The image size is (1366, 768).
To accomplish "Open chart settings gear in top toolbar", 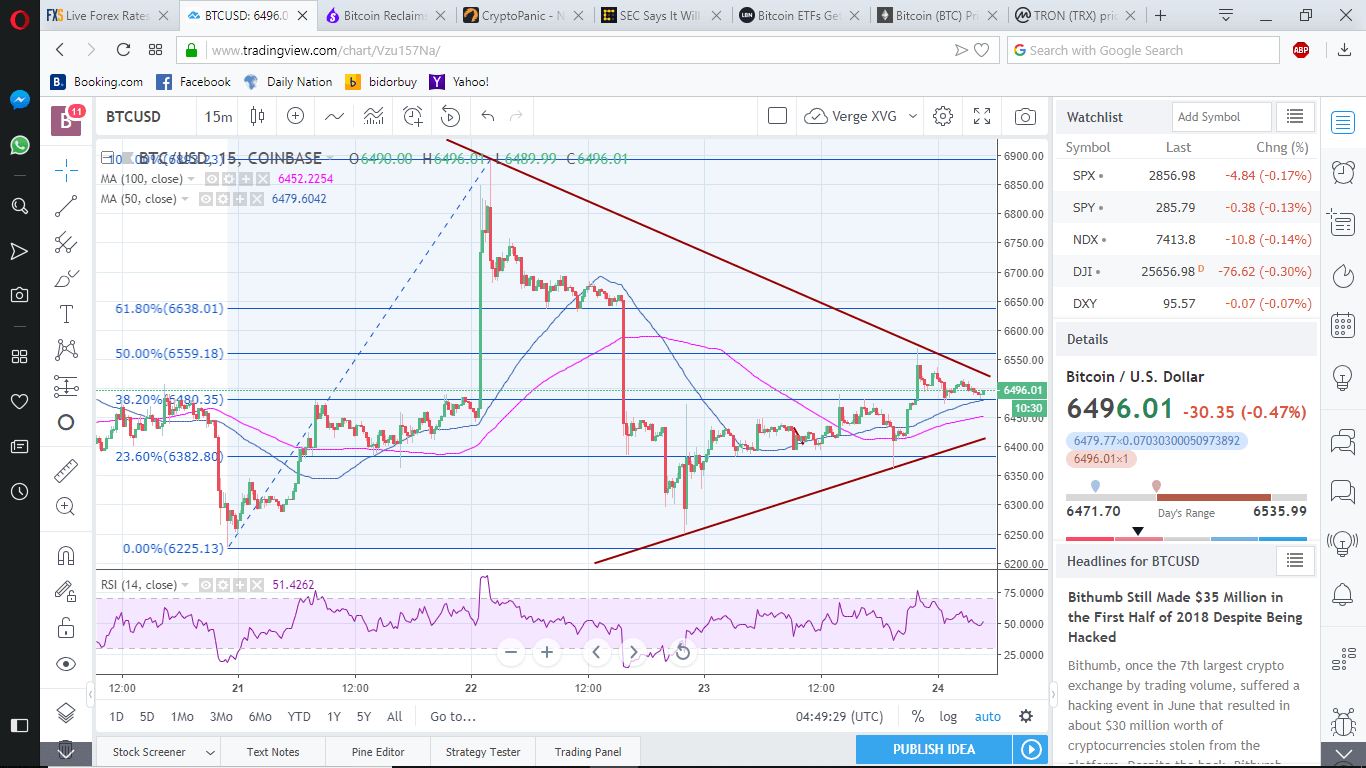I will pyautogui.click(x=942, y=117).
